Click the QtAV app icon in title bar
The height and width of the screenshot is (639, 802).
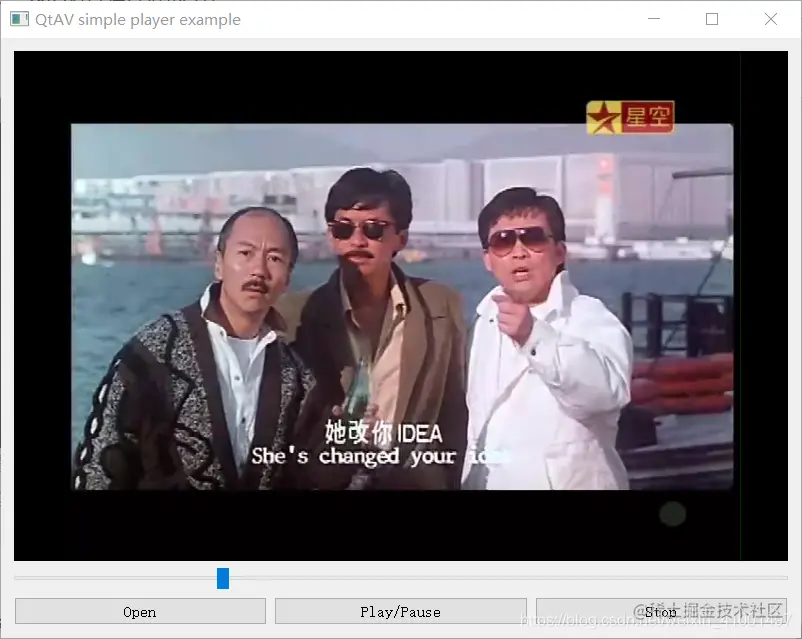pyautogui.click(x=19, y=19)
